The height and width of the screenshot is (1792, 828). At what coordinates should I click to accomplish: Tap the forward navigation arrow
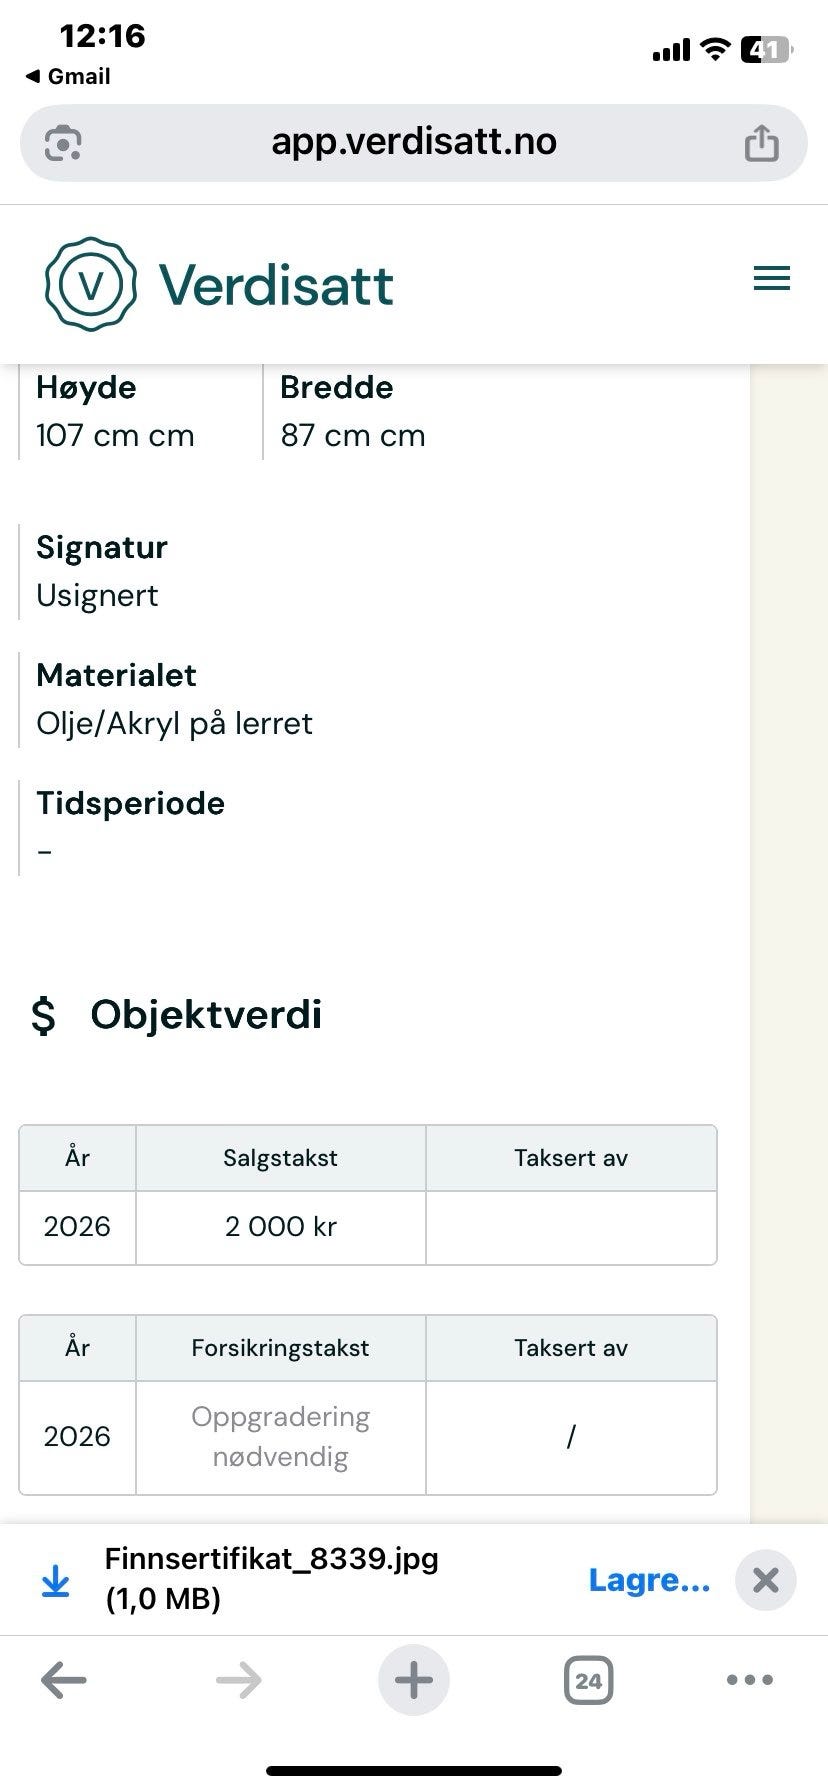point(238,1680)
